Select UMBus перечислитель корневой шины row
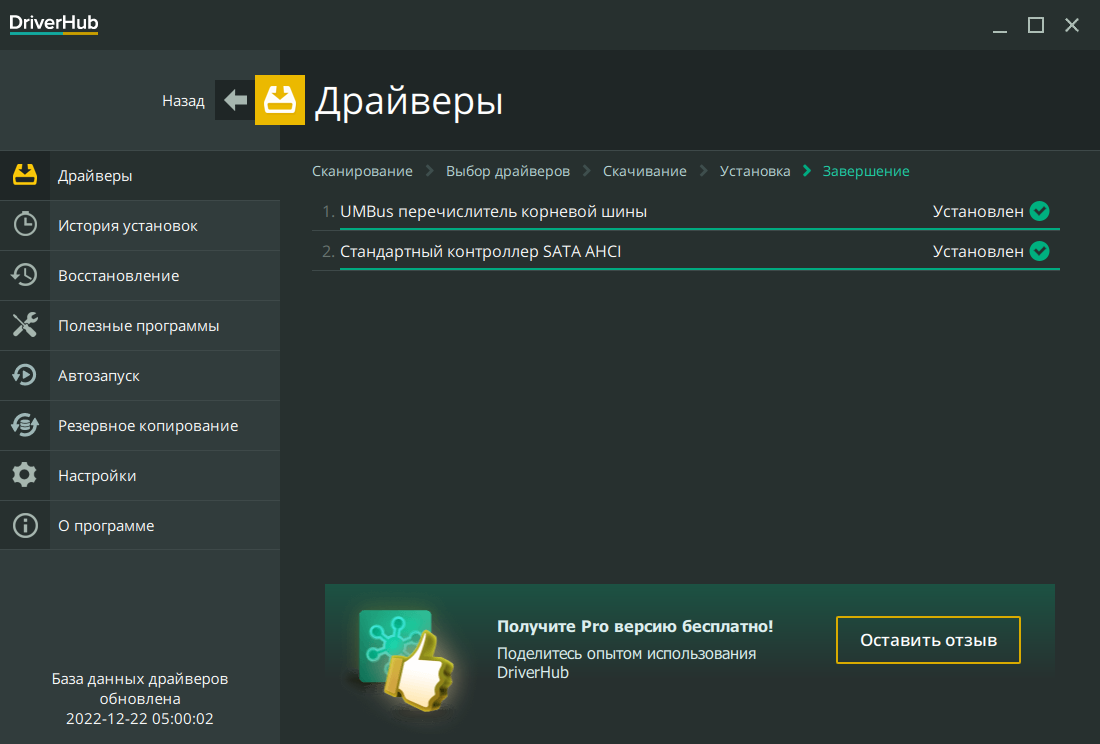 pyautogui.click(x=494, y=211)
